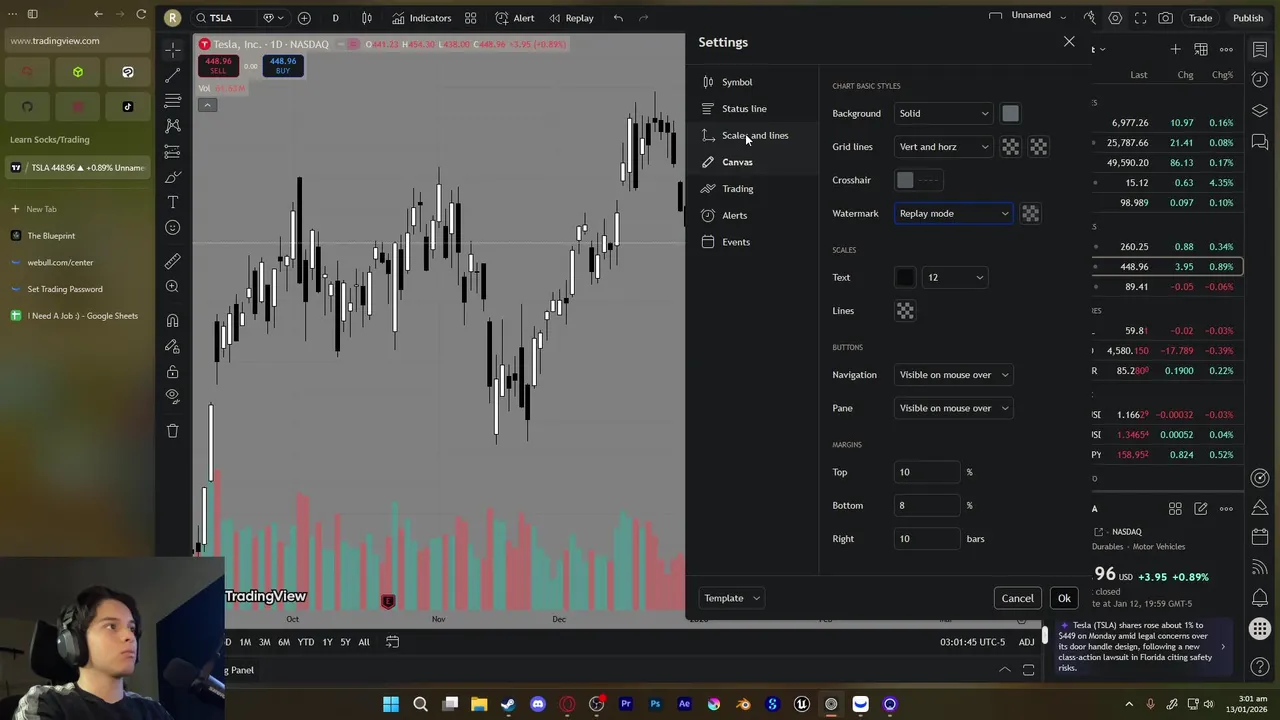This screenshot has width=1280, height=720.
Task: Pick the Watermark color swatch
Action: 1030,213
